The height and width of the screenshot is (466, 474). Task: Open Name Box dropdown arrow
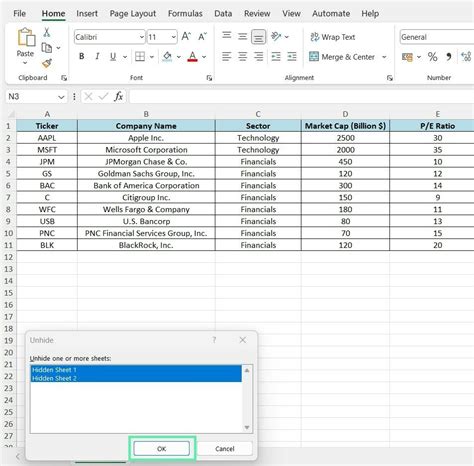pos(61,97)
